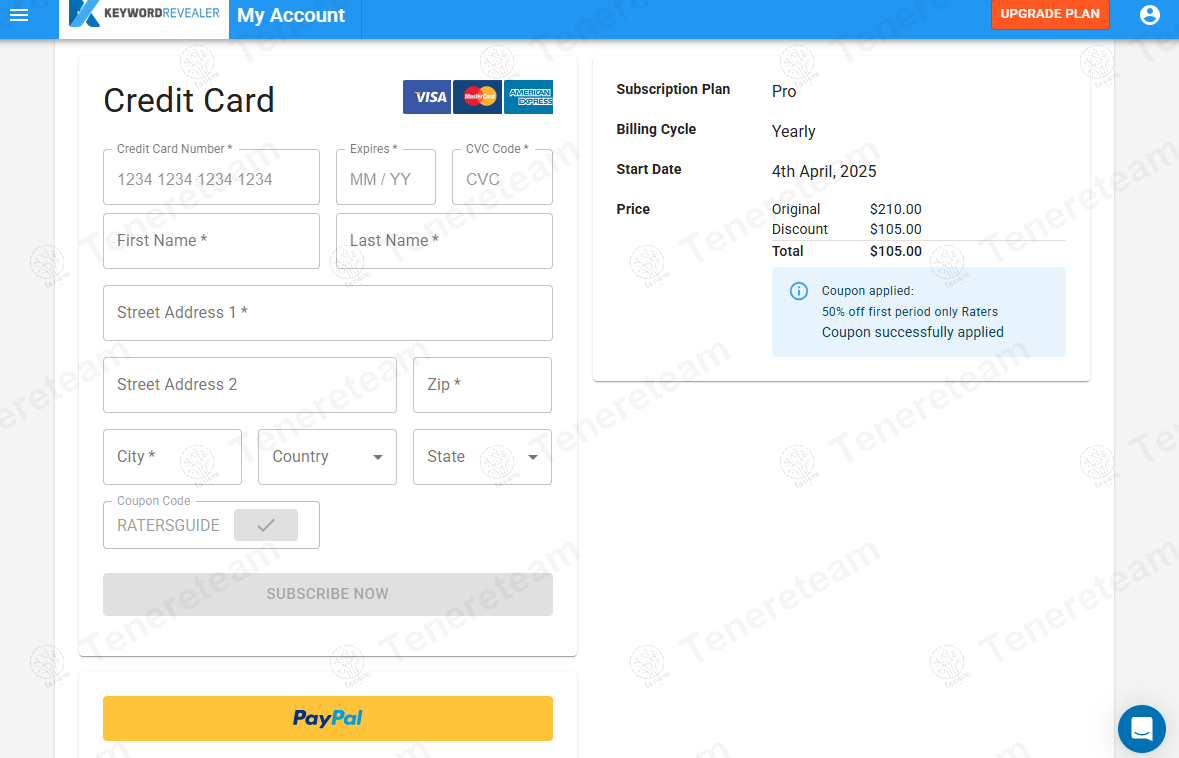Click the Billing Cycle label
The height and width of the screenshot is (758, 1179).
(656, 129)
